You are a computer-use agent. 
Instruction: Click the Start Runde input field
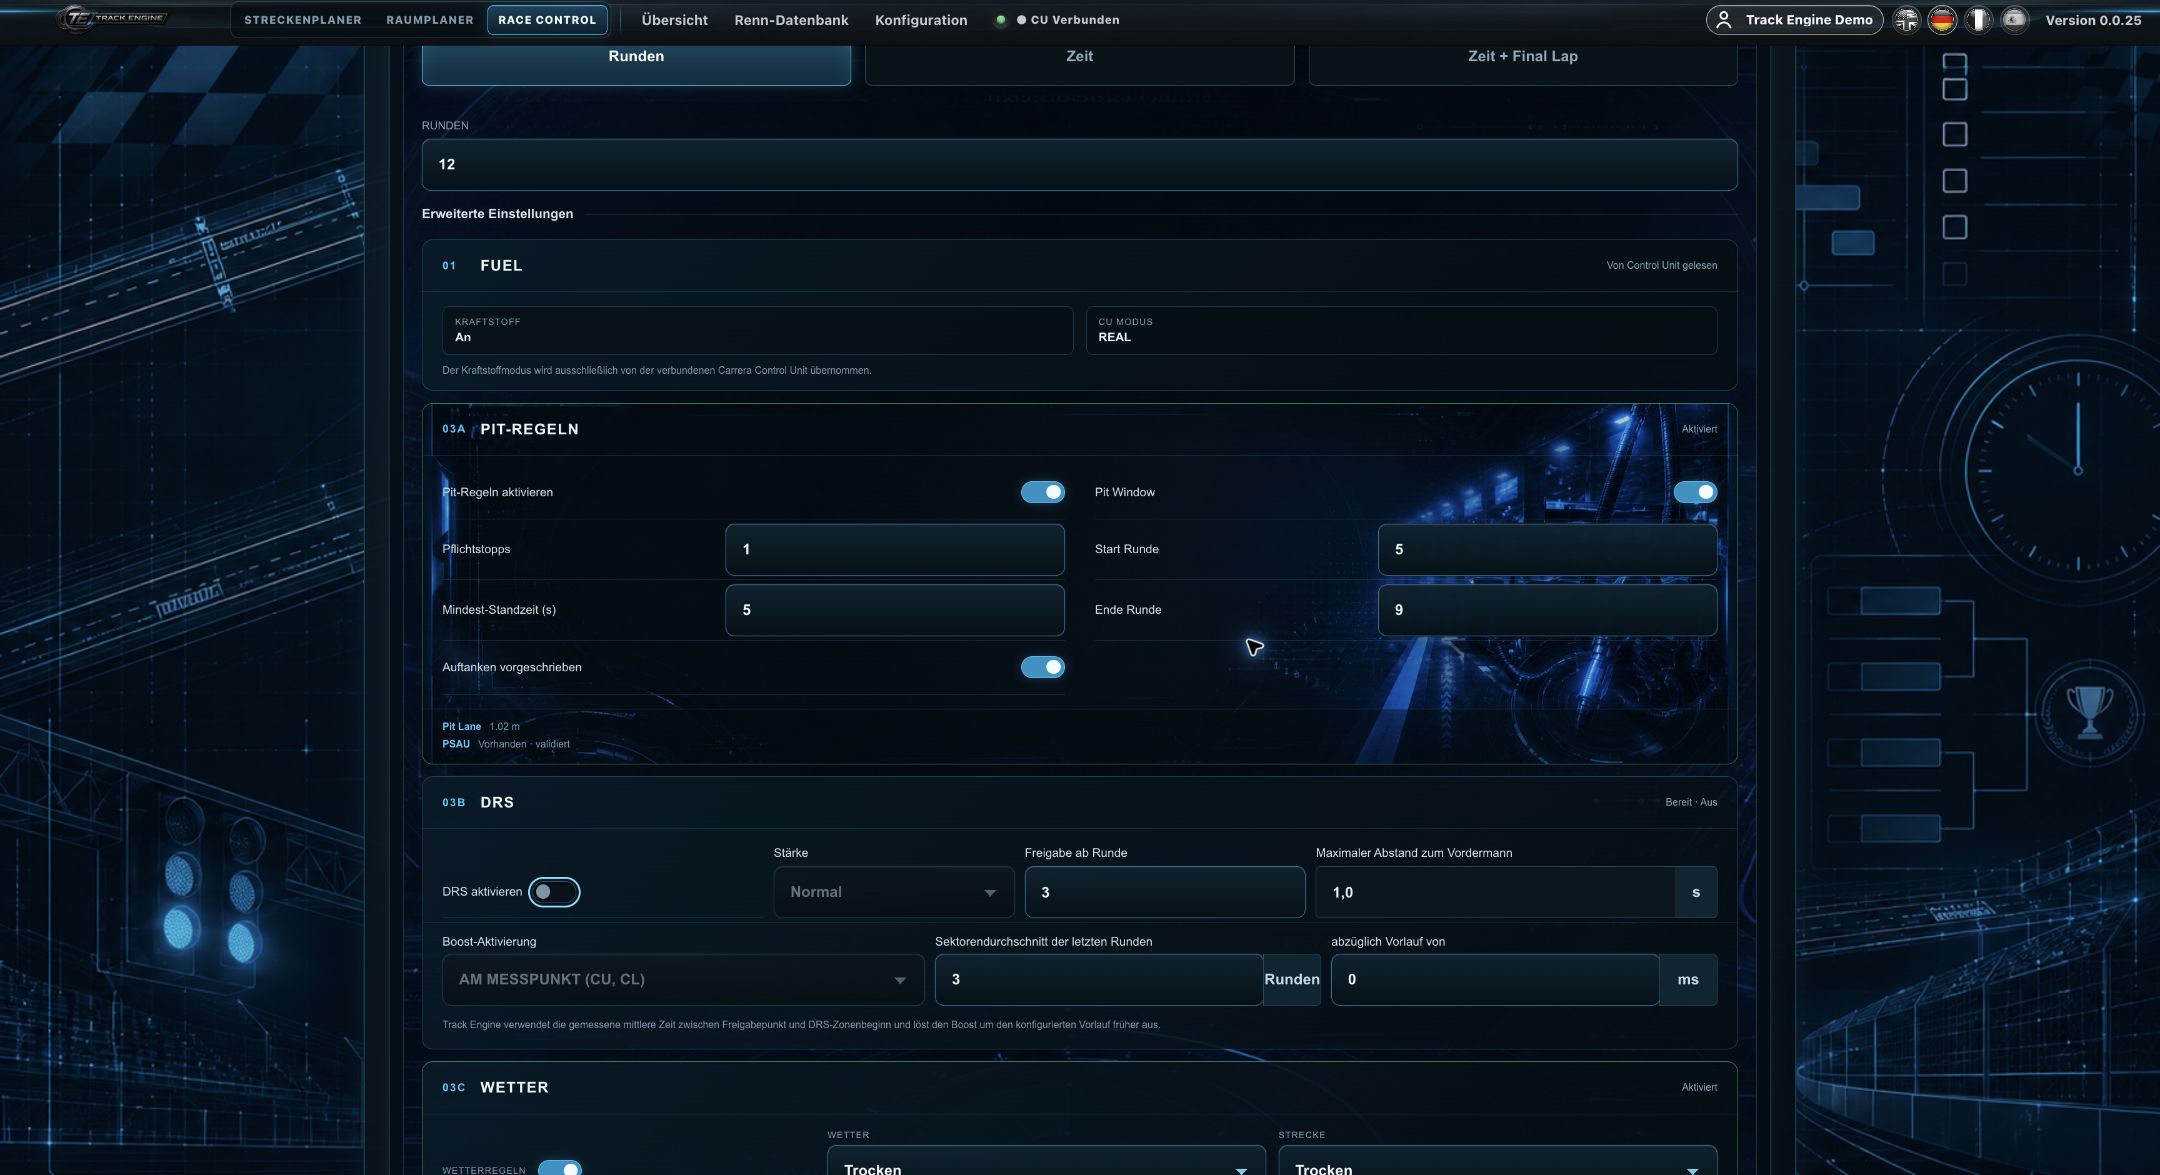pyautogui.click(x=1547, y=549)
